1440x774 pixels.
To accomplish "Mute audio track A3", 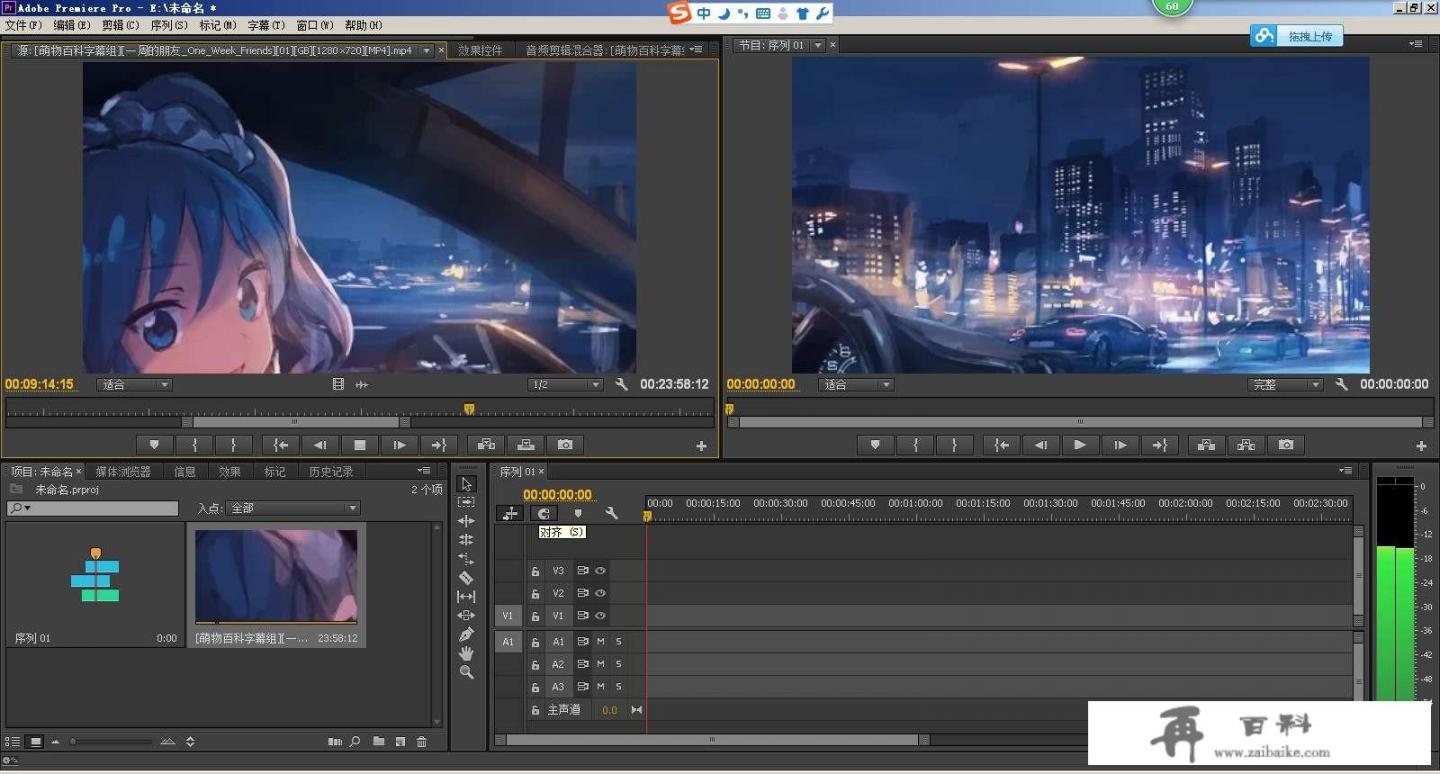I will [x=601, y=687].
